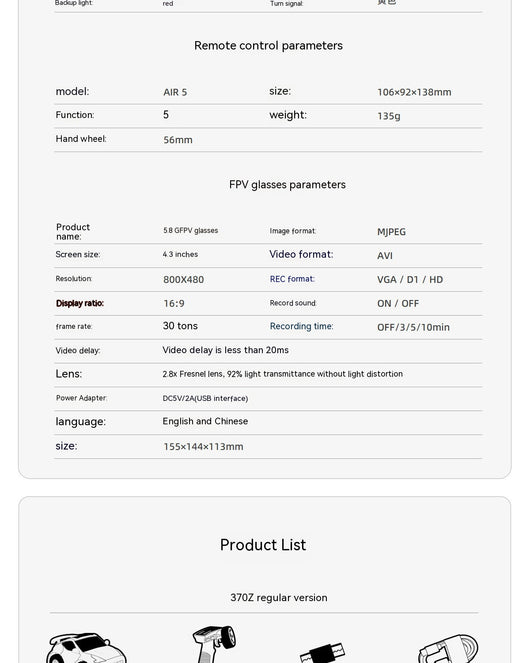
Task: Click the Product List heading
Action: (263, 545)
